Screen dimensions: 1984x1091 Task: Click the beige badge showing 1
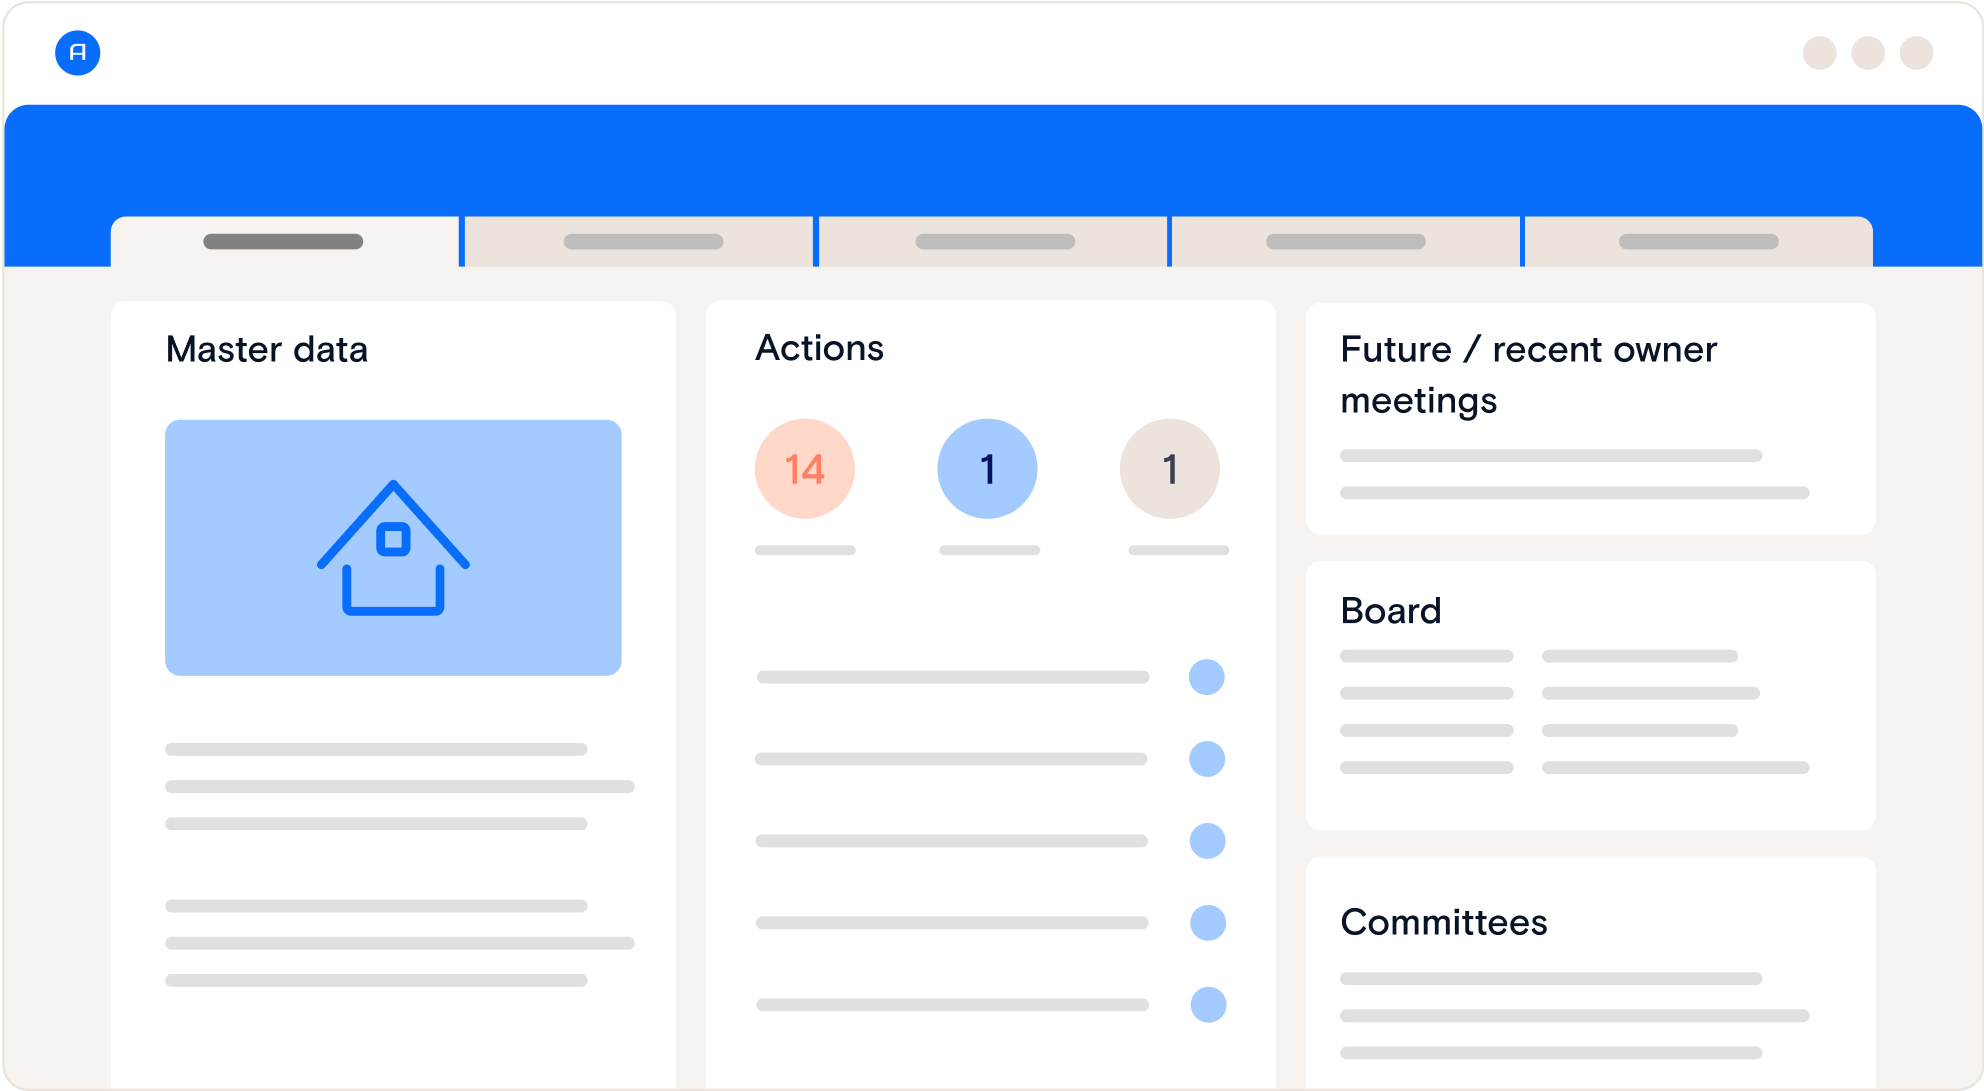point(1169,469)
